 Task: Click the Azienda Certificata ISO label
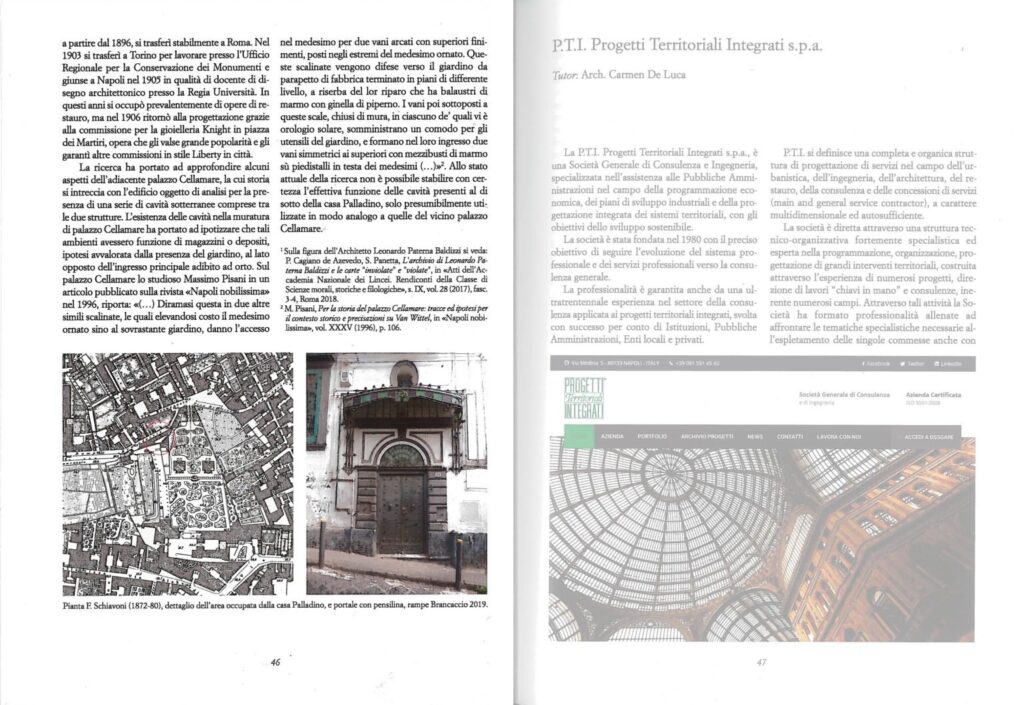(933, 396)
